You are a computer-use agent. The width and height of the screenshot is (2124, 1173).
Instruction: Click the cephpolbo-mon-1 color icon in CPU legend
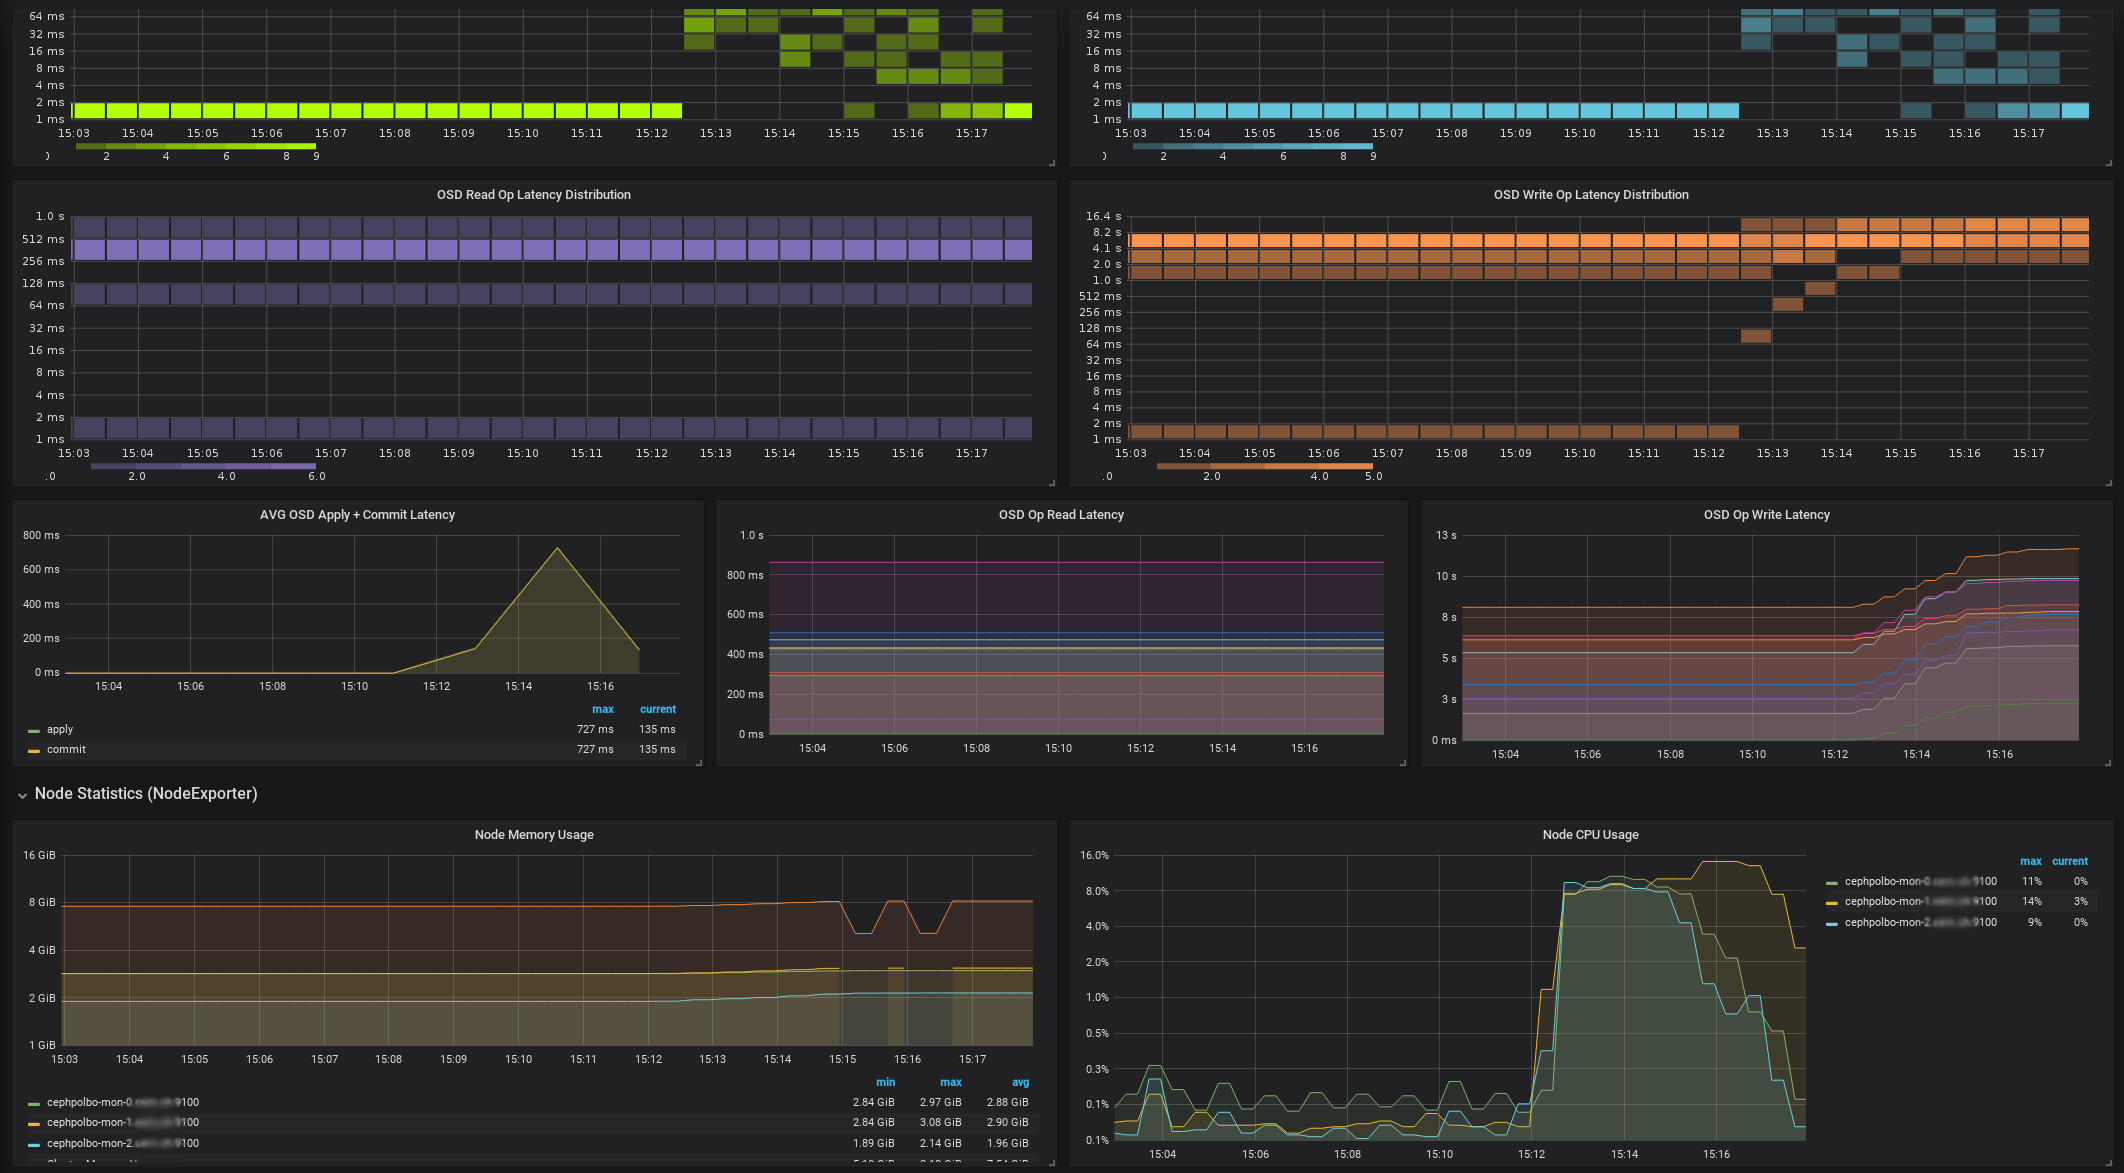pyautogui.click(x=1832, y=903)
